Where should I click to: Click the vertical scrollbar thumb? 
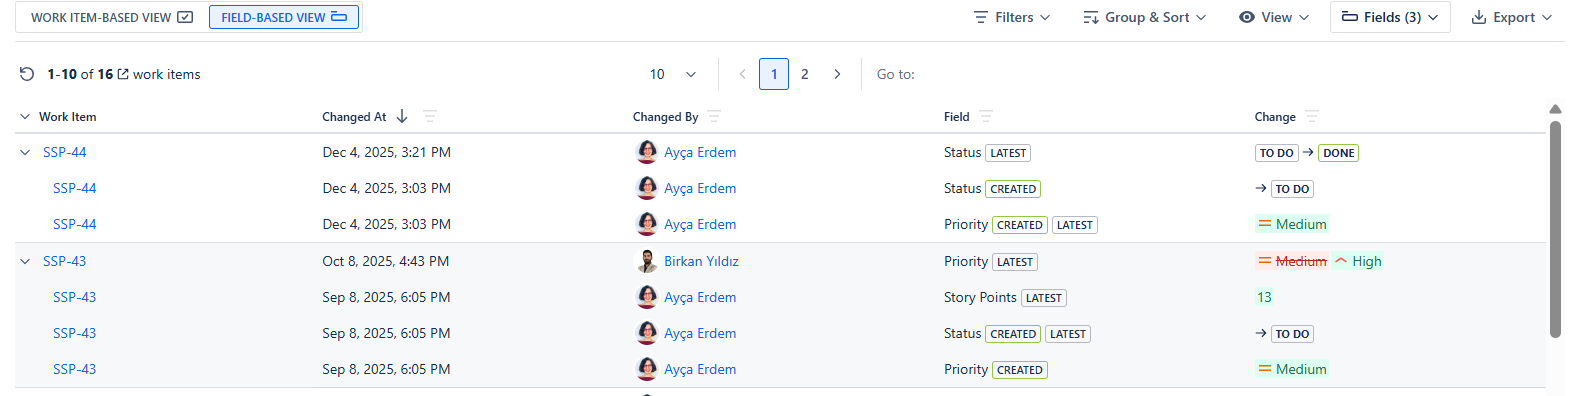(1555, 229)
